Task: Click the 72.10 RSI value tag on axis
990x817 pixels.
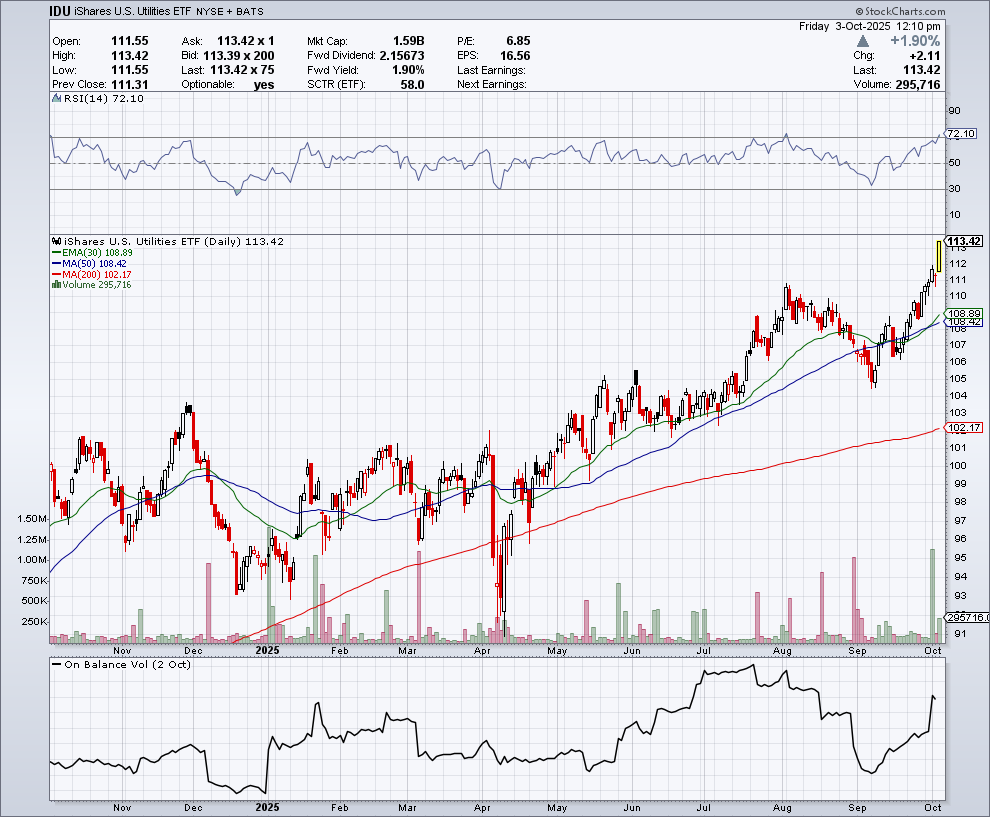Action: click(961, 134)
